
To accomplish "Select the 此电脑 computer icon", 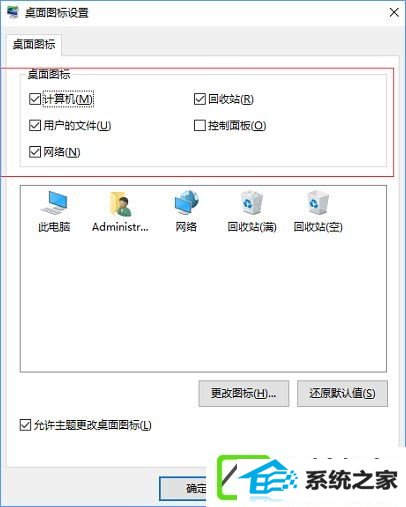I will 54,202.
